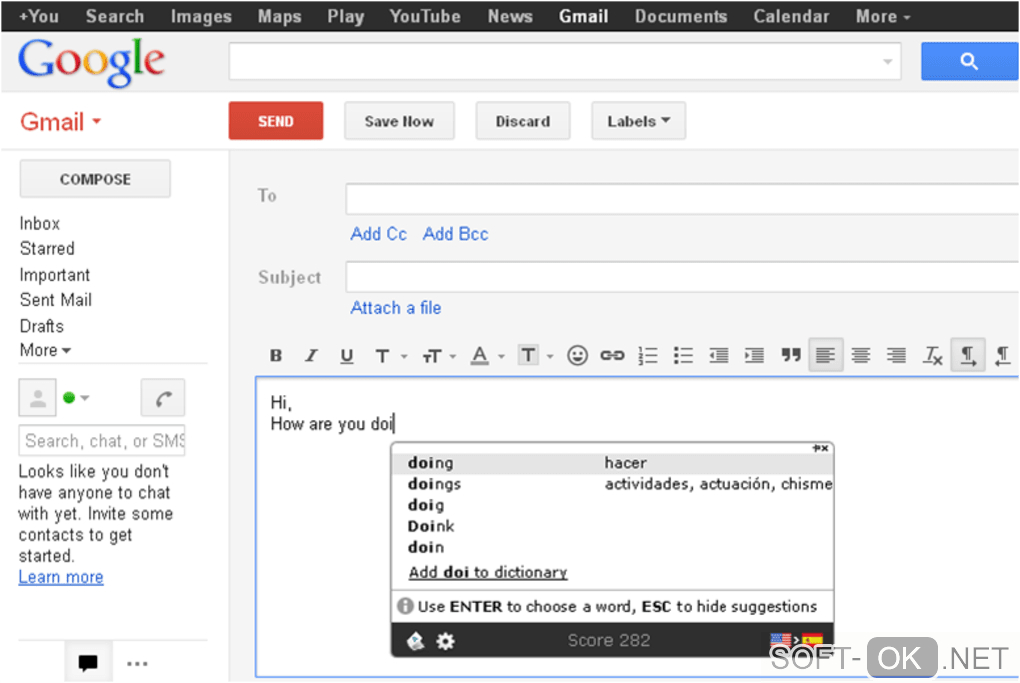Choose the suggestion 'doing'
This screenshot has width=1020, height=683.
tap(612, 463)
